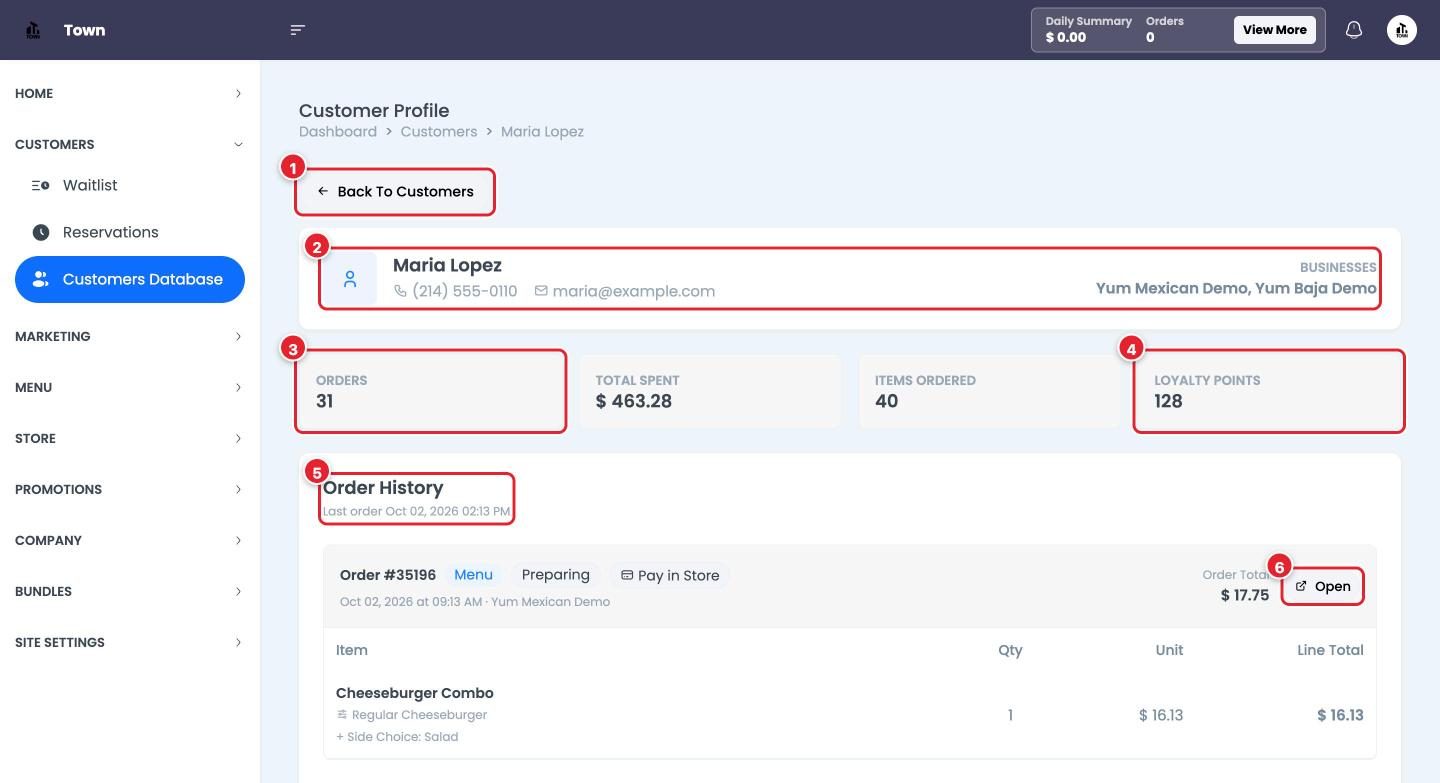The width and height of the screenshot is (1440, 783).
Task: Expand the SITE SETTINGS sidebar section
Action: [x=130, y=642]
